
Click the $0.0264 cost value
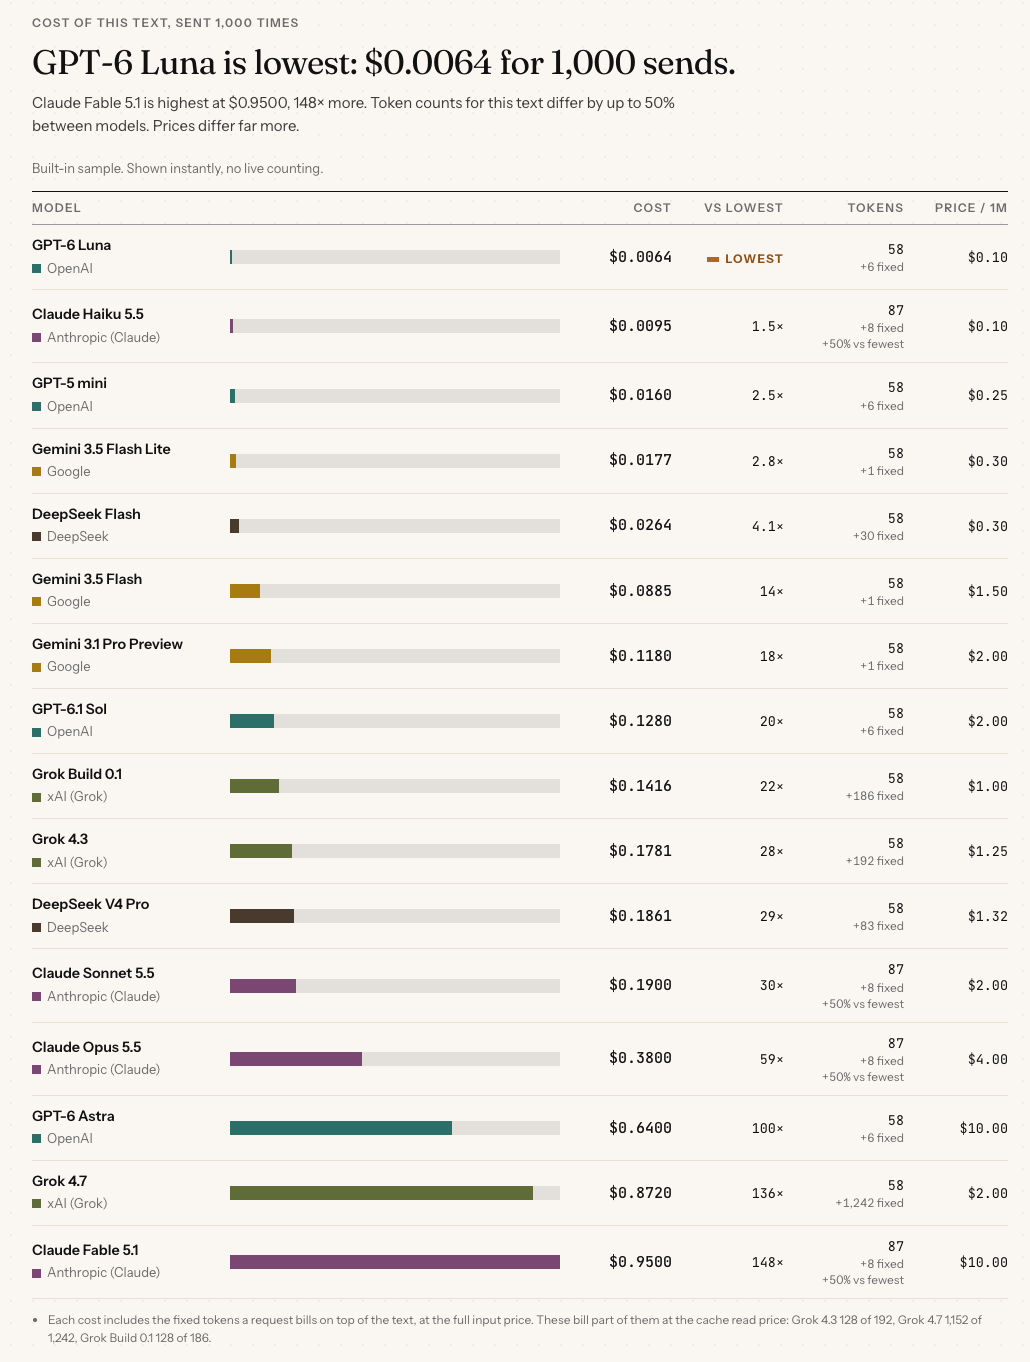click(x=640, y=525)
